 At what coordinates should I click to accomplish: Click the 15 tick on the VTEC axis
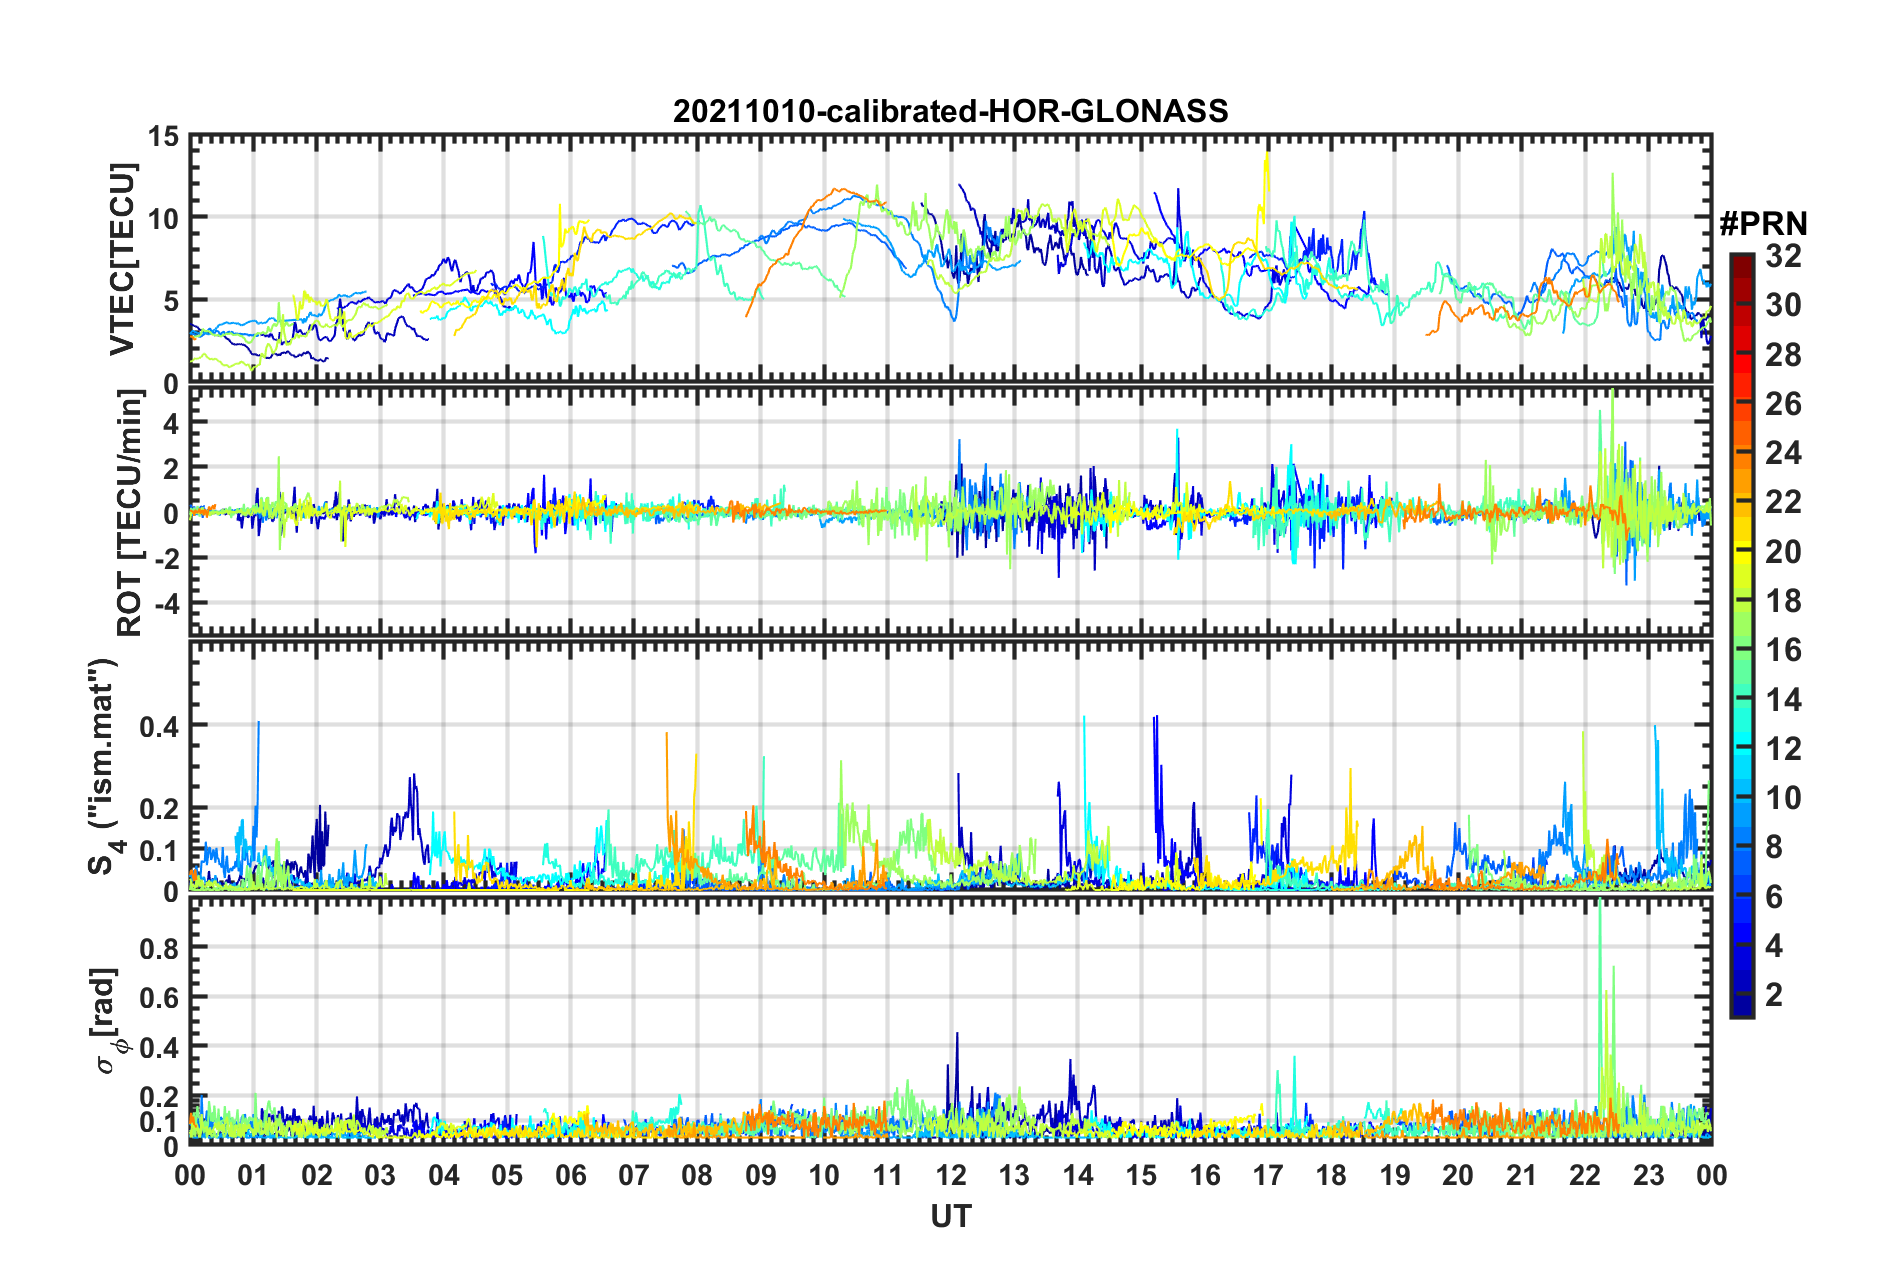(x=163, y=136)
